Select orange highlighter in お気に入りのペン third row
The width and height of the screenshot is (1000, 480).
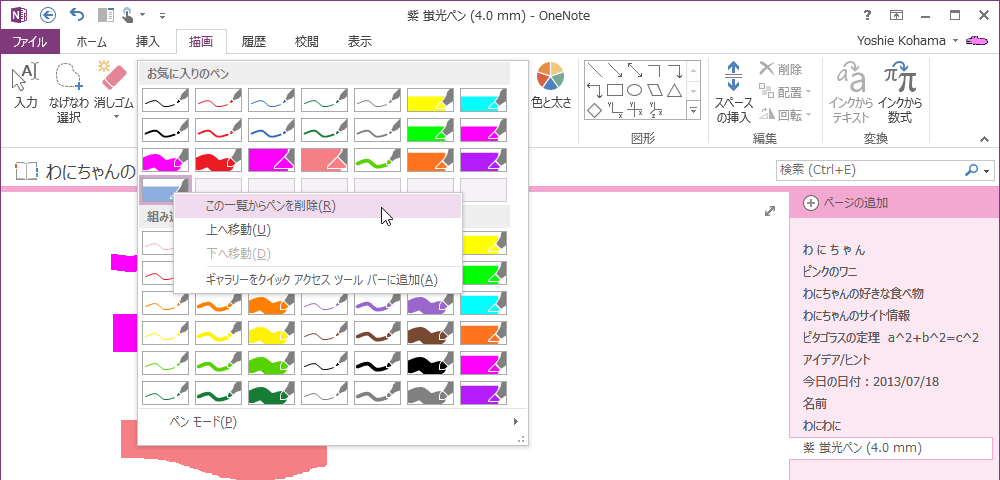pyautogui.click(x=430, y=159)
